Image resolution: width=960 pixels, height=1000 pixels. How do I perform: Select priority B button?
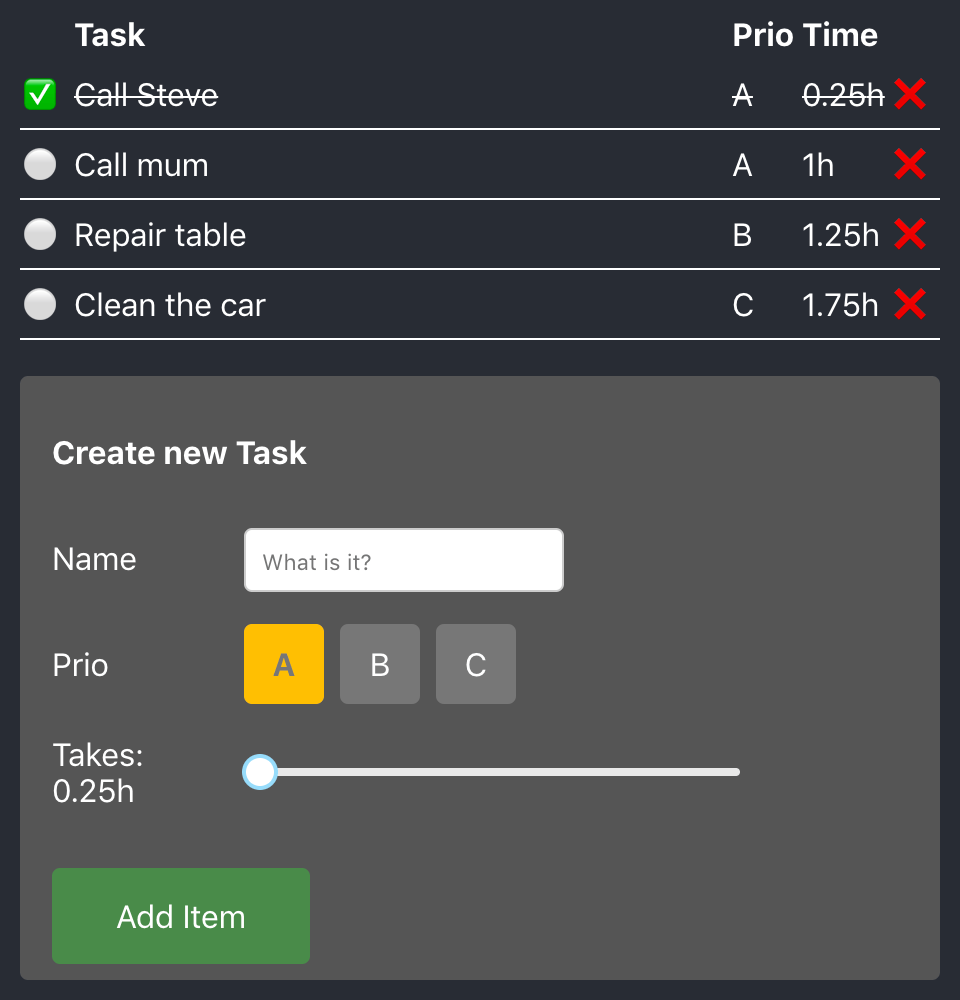(x=380, y=664)
